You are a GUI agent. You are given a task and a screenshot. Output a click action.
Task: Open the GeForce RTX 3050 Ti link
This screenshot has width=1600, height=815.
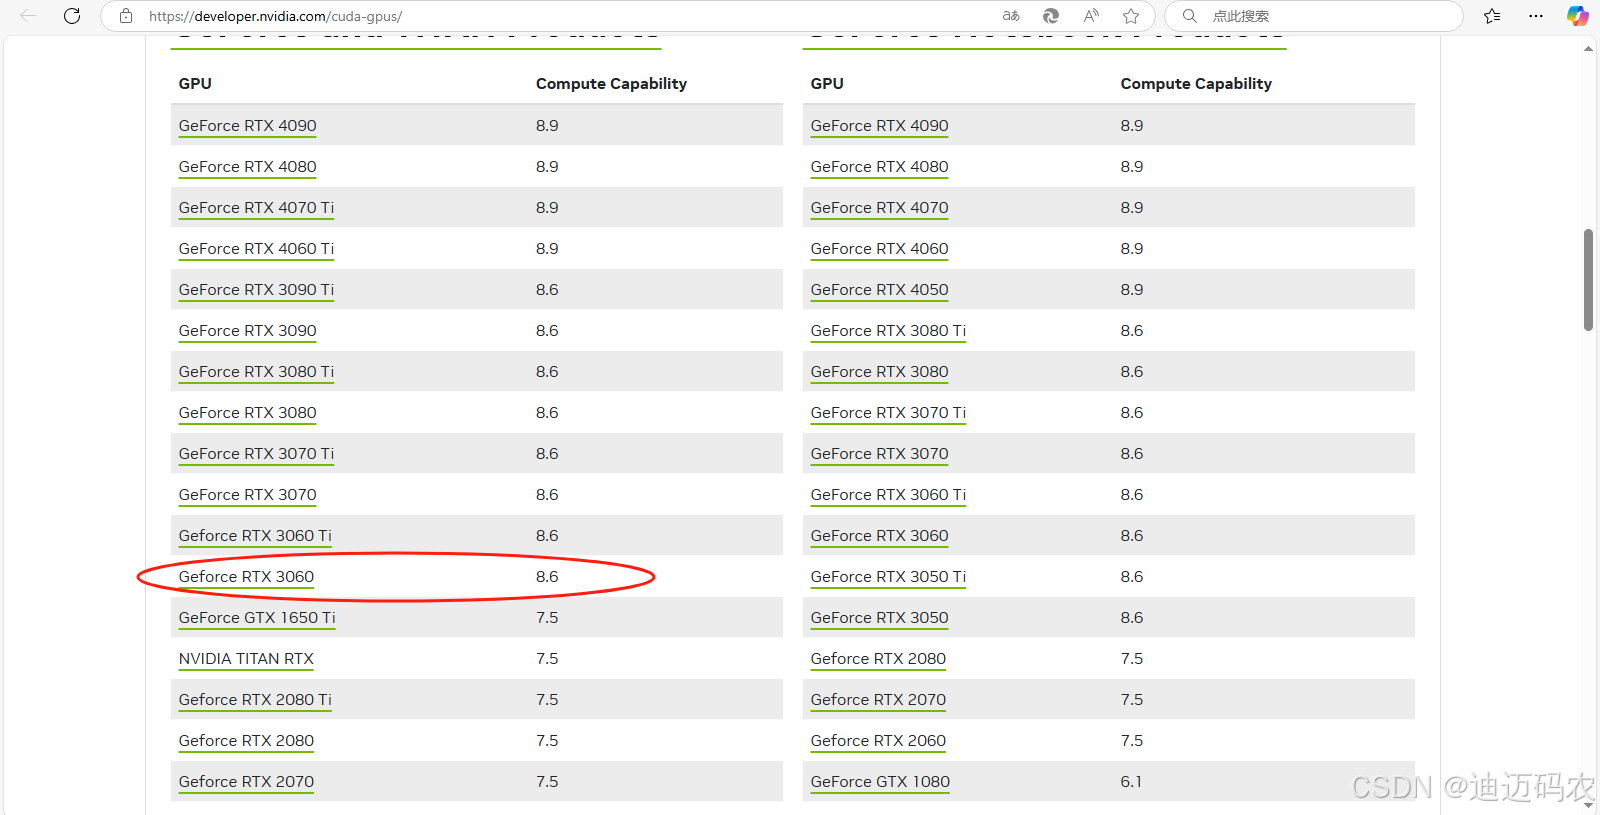[888, 577]
